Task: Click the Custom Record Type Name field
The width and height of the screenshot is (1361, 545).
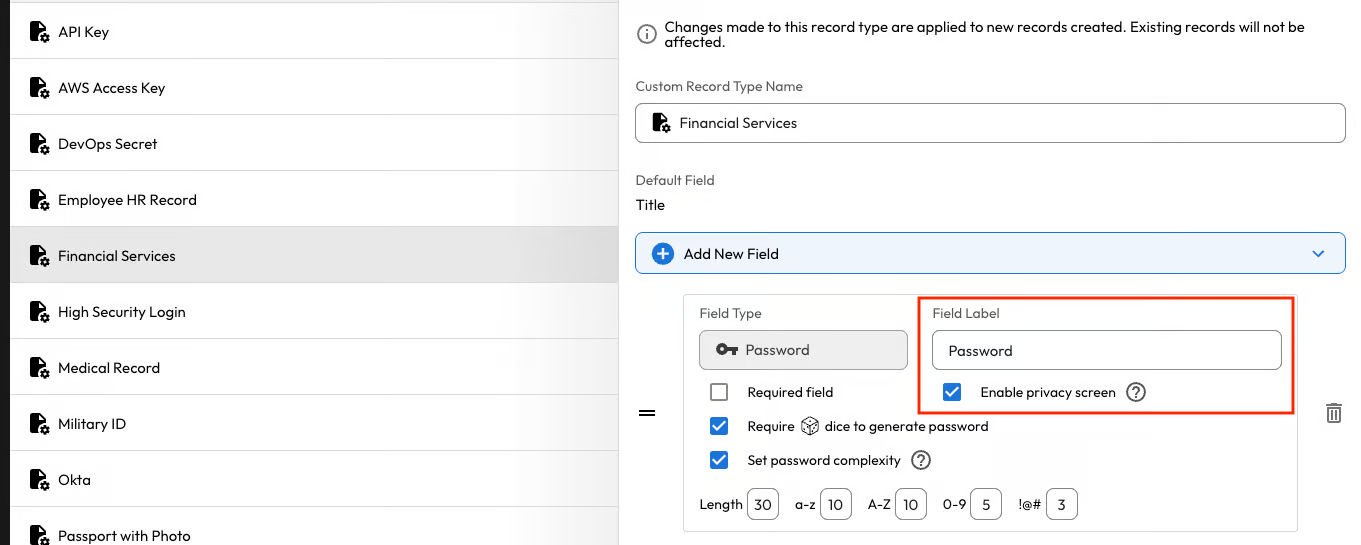Action: (x=990, y=123)
